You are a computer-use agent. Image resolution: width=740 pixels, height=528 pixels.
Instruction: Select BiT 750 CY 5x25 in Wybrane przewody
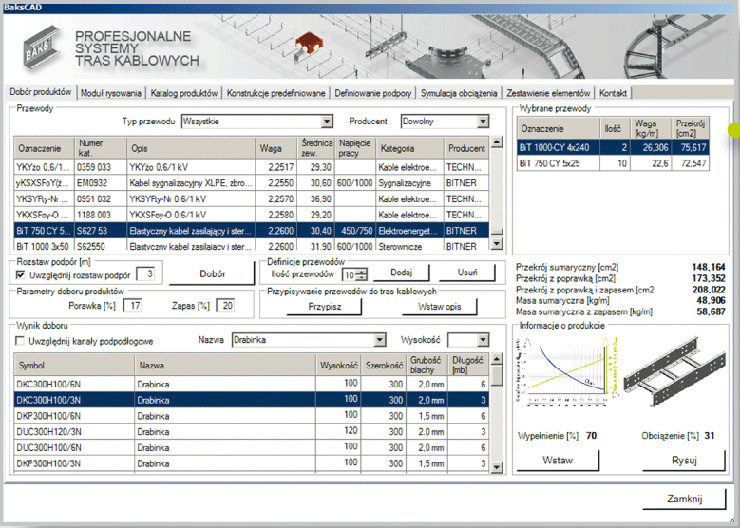click(550, 162)
